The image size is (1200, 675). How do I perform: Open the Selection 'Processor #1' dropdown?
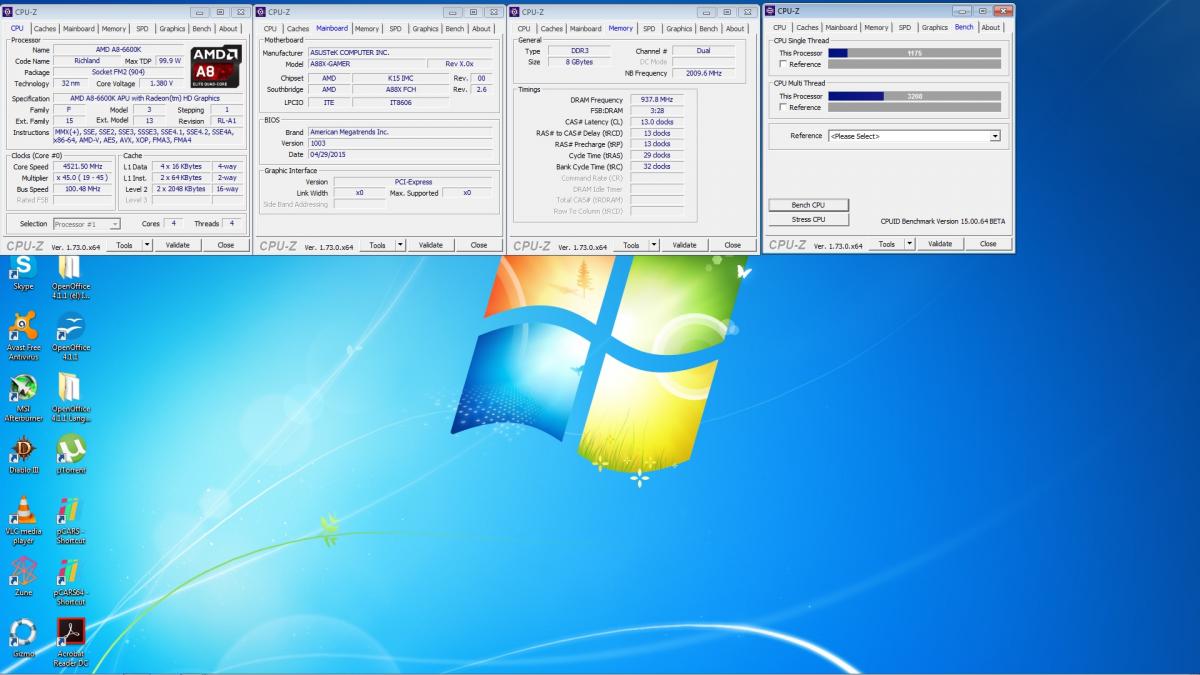click(x=87, y=224)
